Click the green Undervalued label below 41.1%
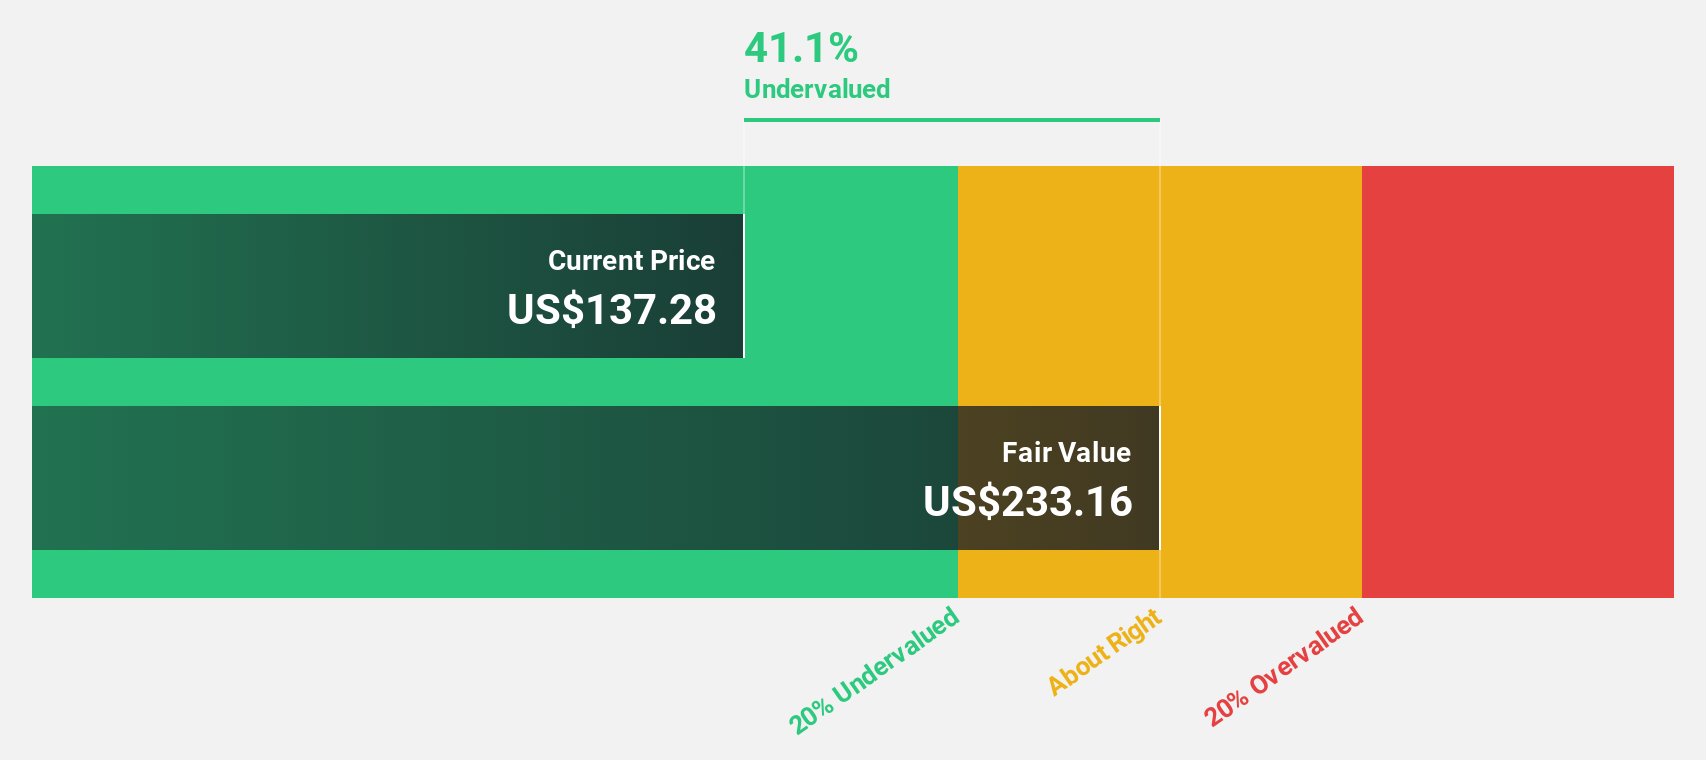The height and width of the screenshot is (760, 1706). 816,89
